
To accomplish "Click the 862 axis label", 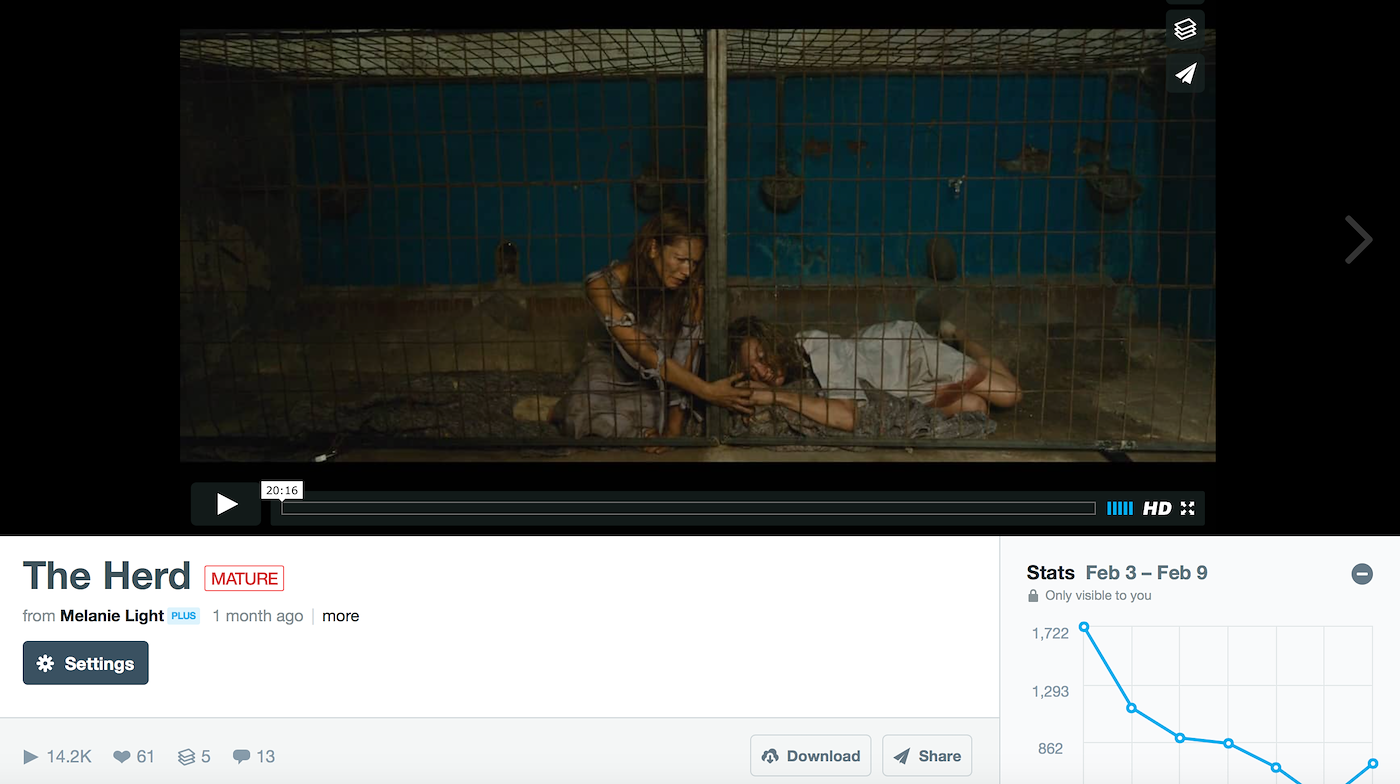I will point(1050,748).
